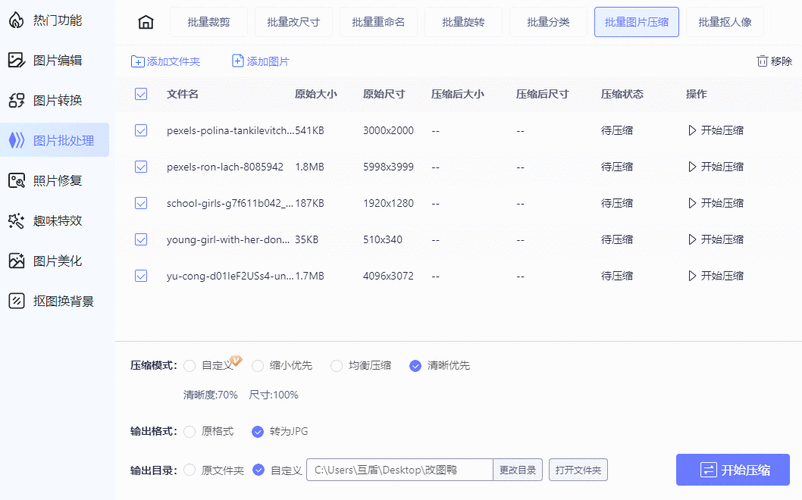
Task: Select 图片编辑 sidebar icon
Action: coord(16,60)
